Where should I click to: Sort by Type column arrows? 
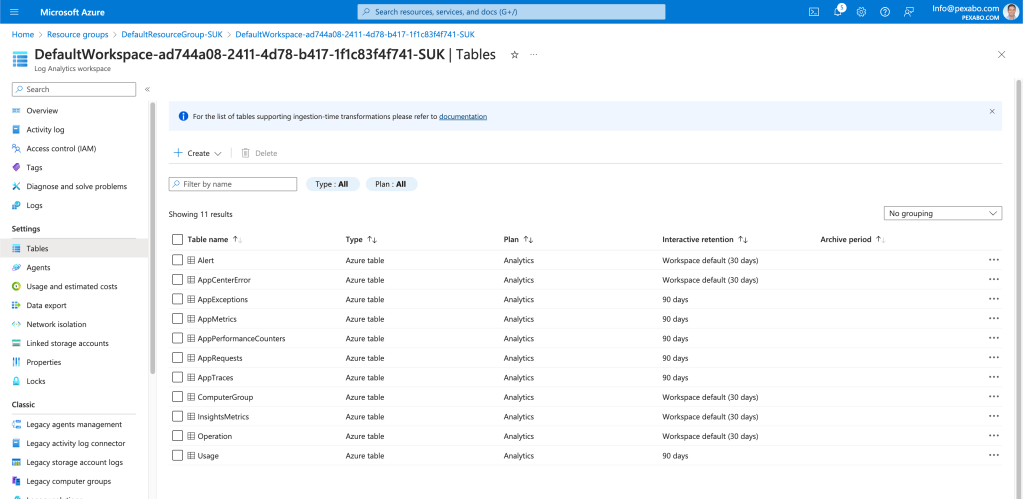(372, 239)
